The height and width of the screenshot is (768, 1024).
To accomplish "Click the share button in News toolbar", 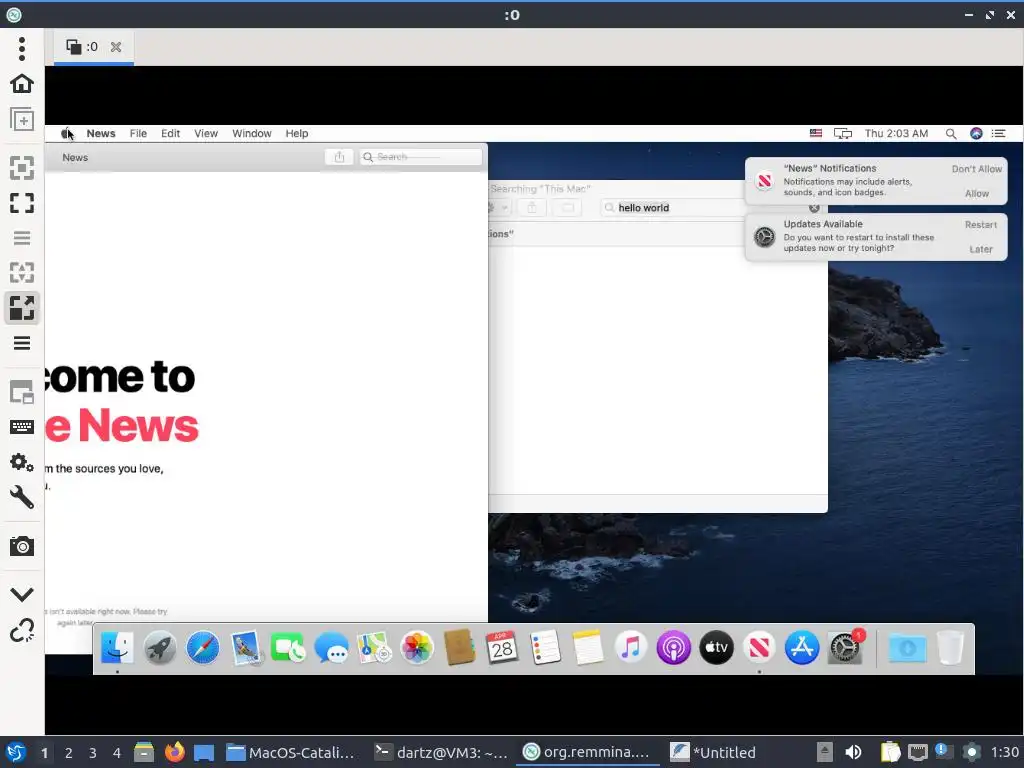I will click(x=339, y=157).
